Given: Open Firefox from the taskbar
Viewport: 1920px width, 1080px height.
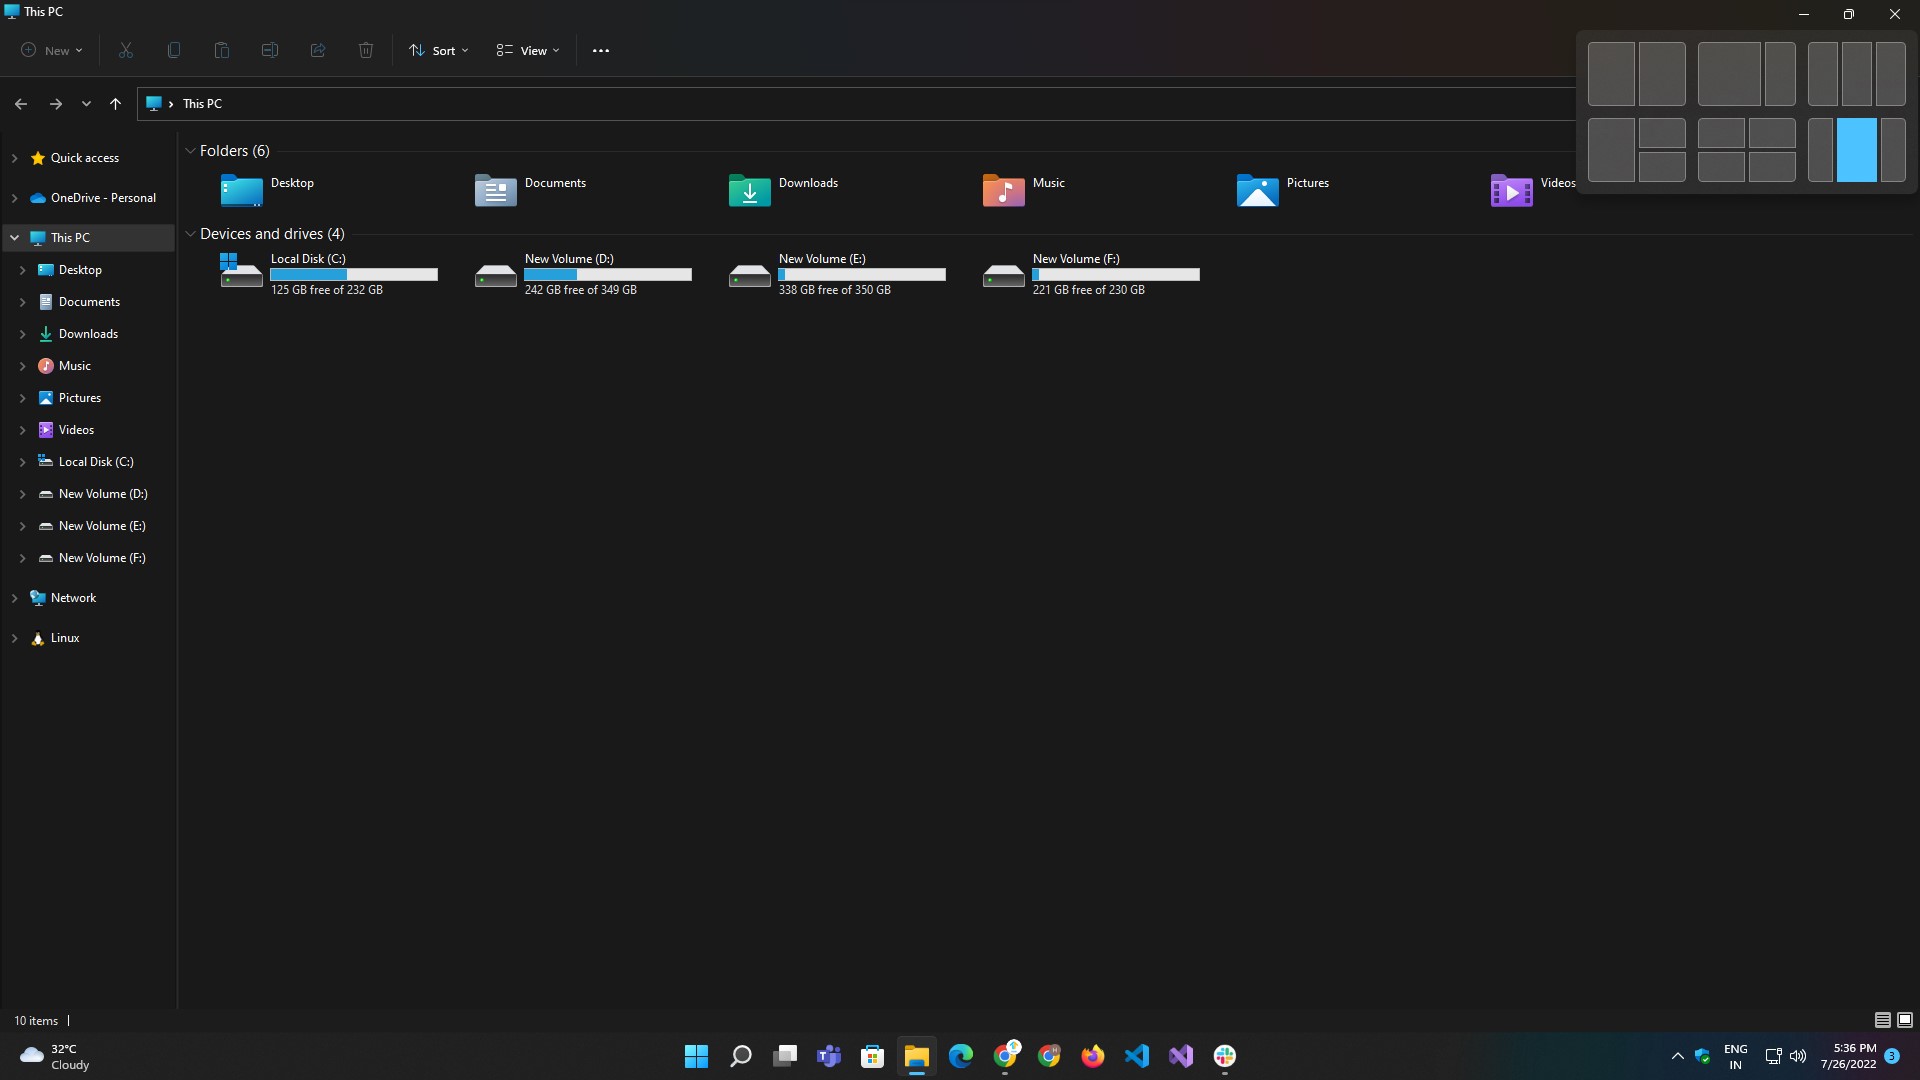Looking at the screenshot, I should tap(1093, 1056).
